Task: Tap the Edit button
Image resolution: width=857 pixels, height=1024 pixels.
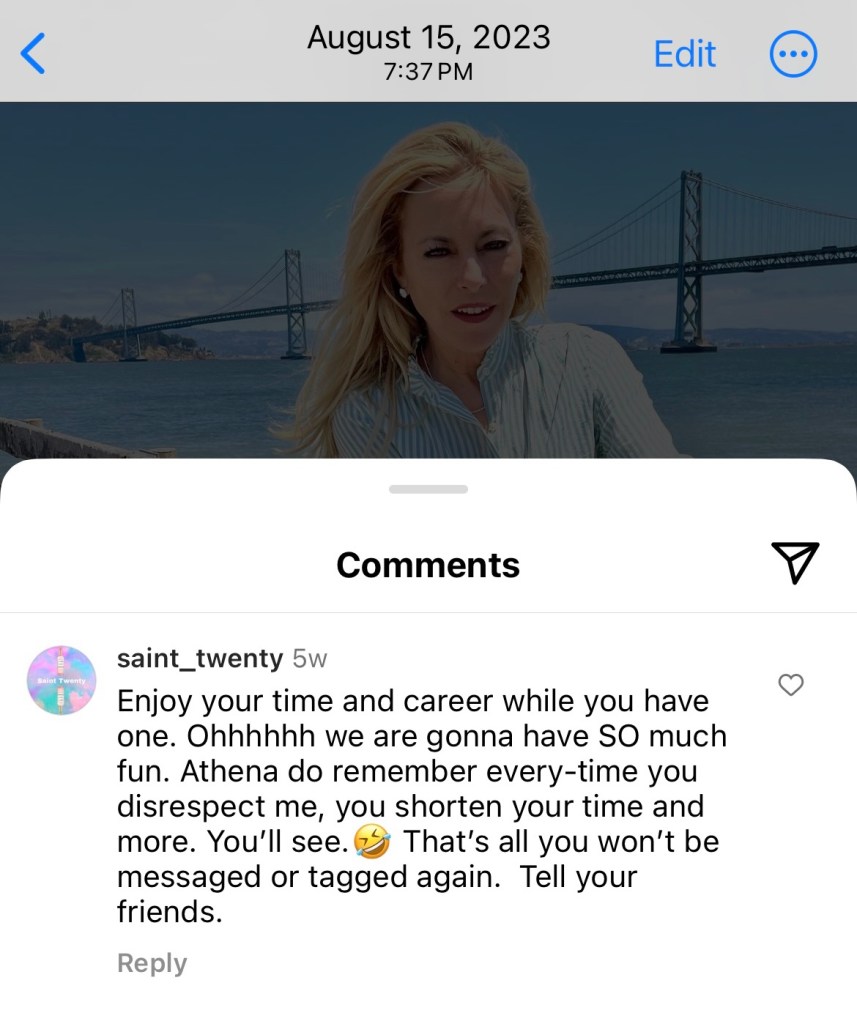Action: 685,54
